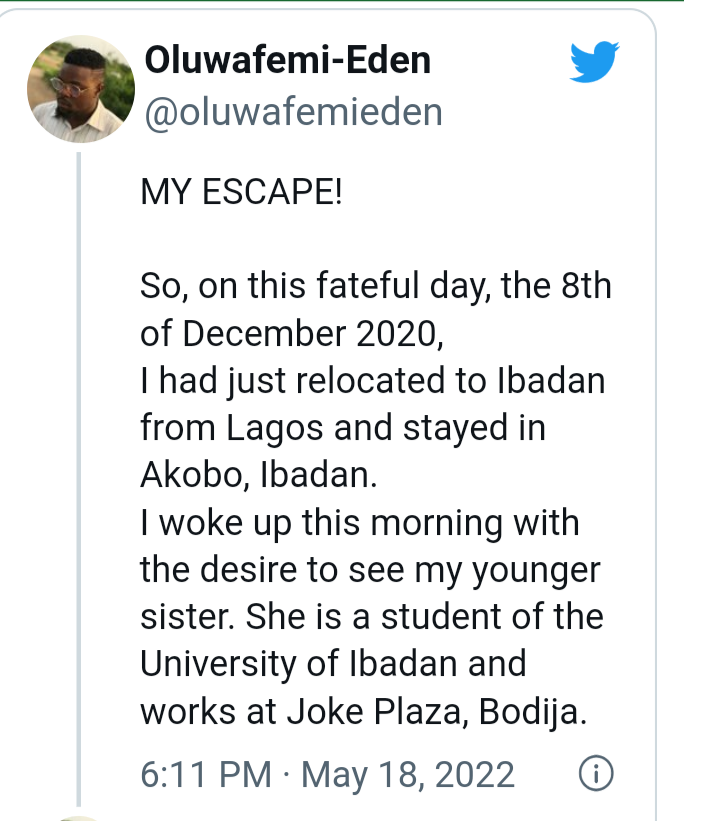Open the tweet info circle icon

[596, 773]
